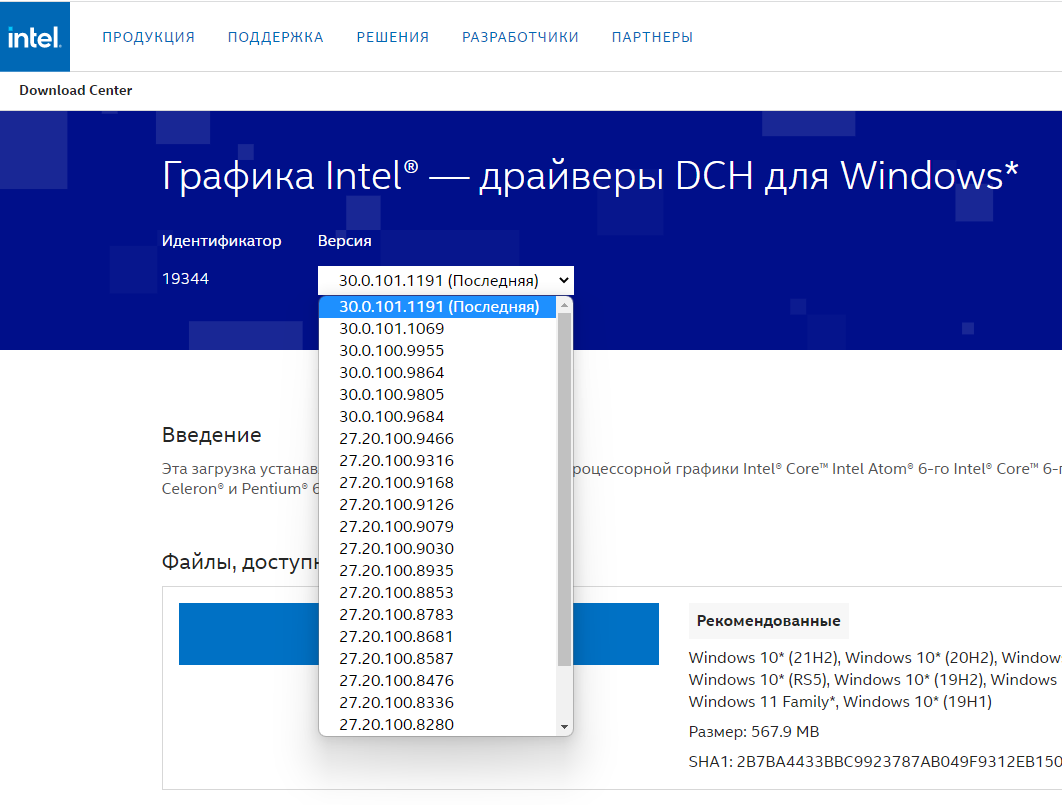Choose version 30.0.101.1069 from list
Screen dimensions: 1062x805
click(392, 329)
